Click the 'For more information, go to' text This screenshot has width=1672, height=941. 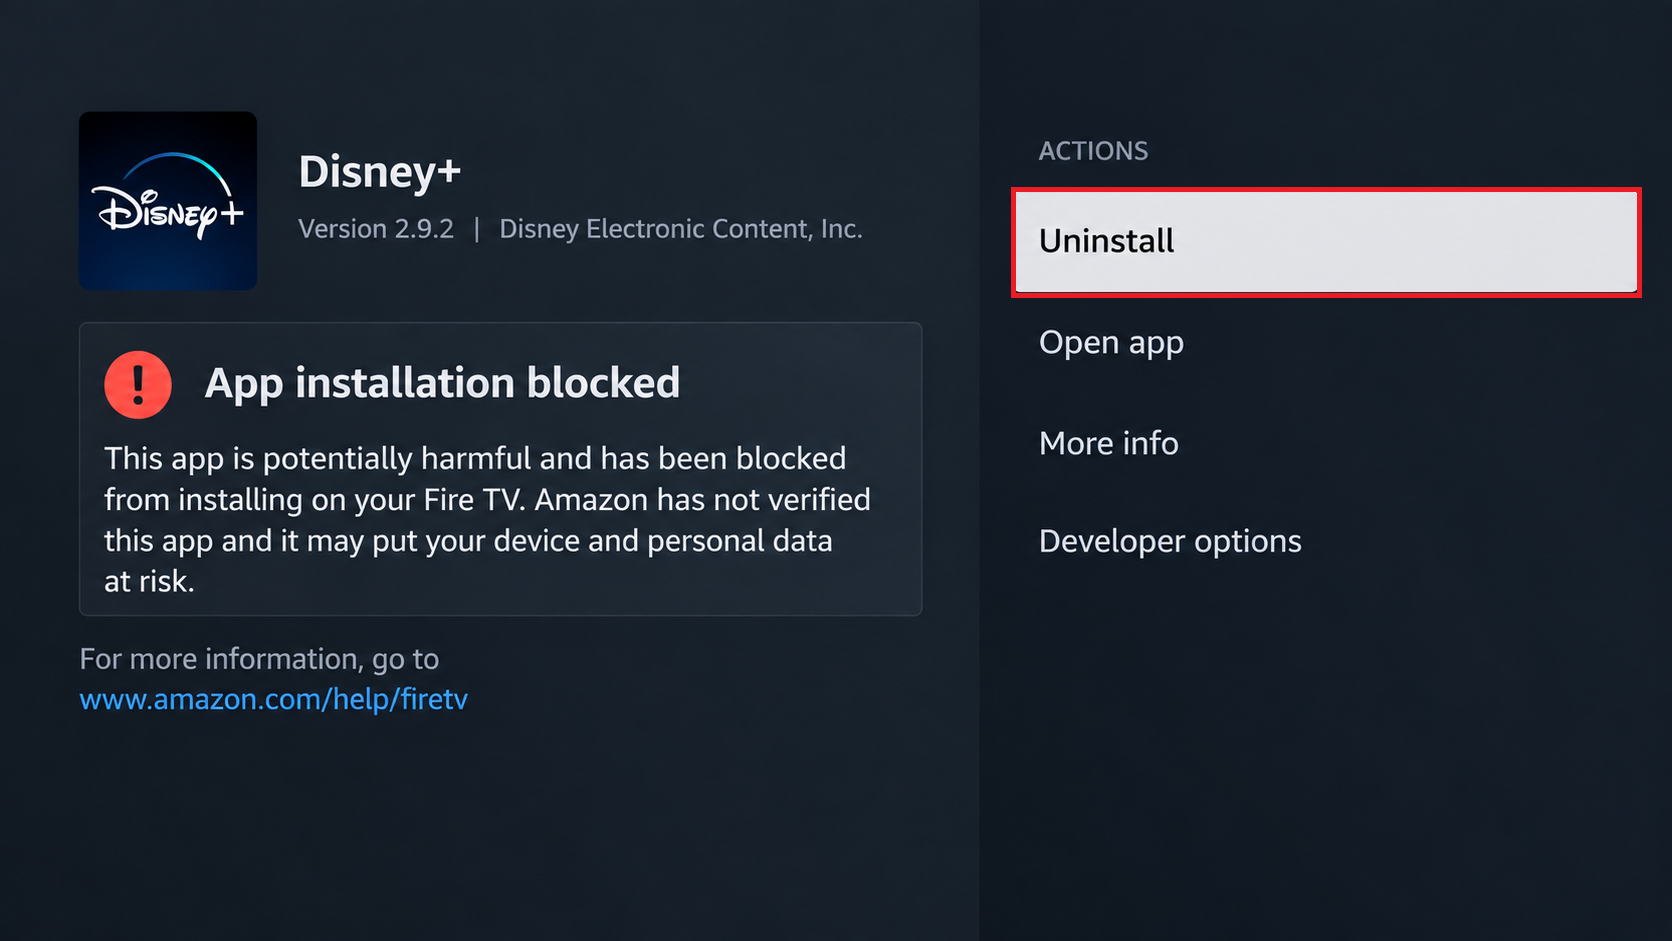click(259, 659)
